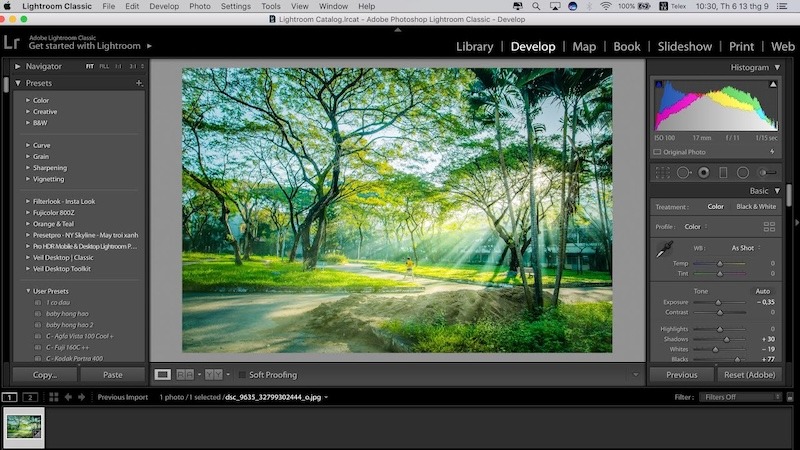The width and height of the screenshot is (800, 450).
Task: Select the Radial Filter tool
Action: click(x=743, y=173)
